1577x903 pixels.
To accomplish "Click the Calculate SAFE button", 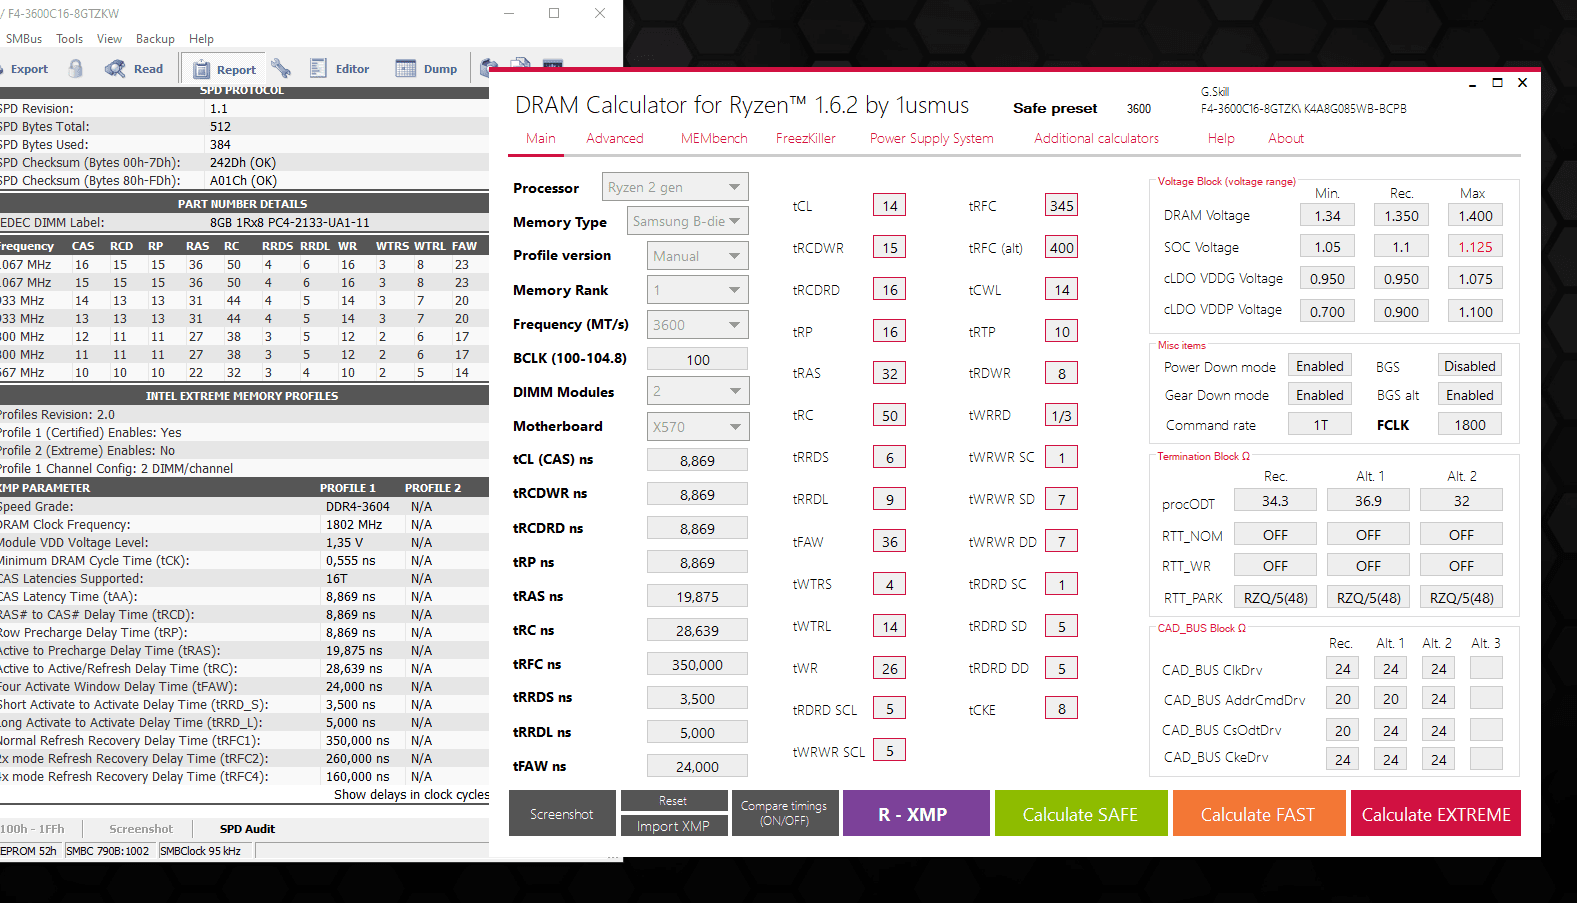I will click(1080, 813).
